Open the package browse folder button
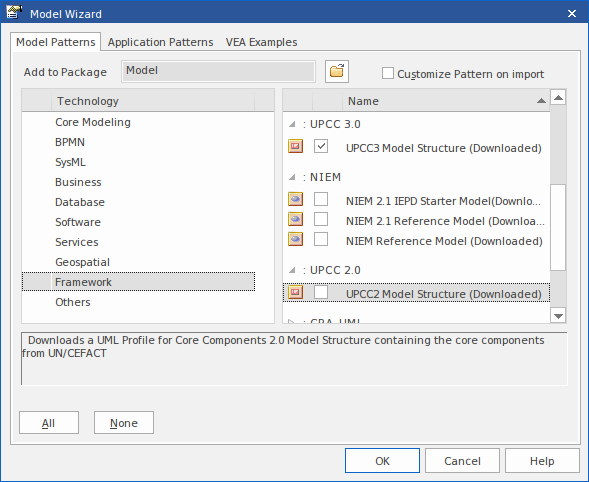 tap(337, 71)
